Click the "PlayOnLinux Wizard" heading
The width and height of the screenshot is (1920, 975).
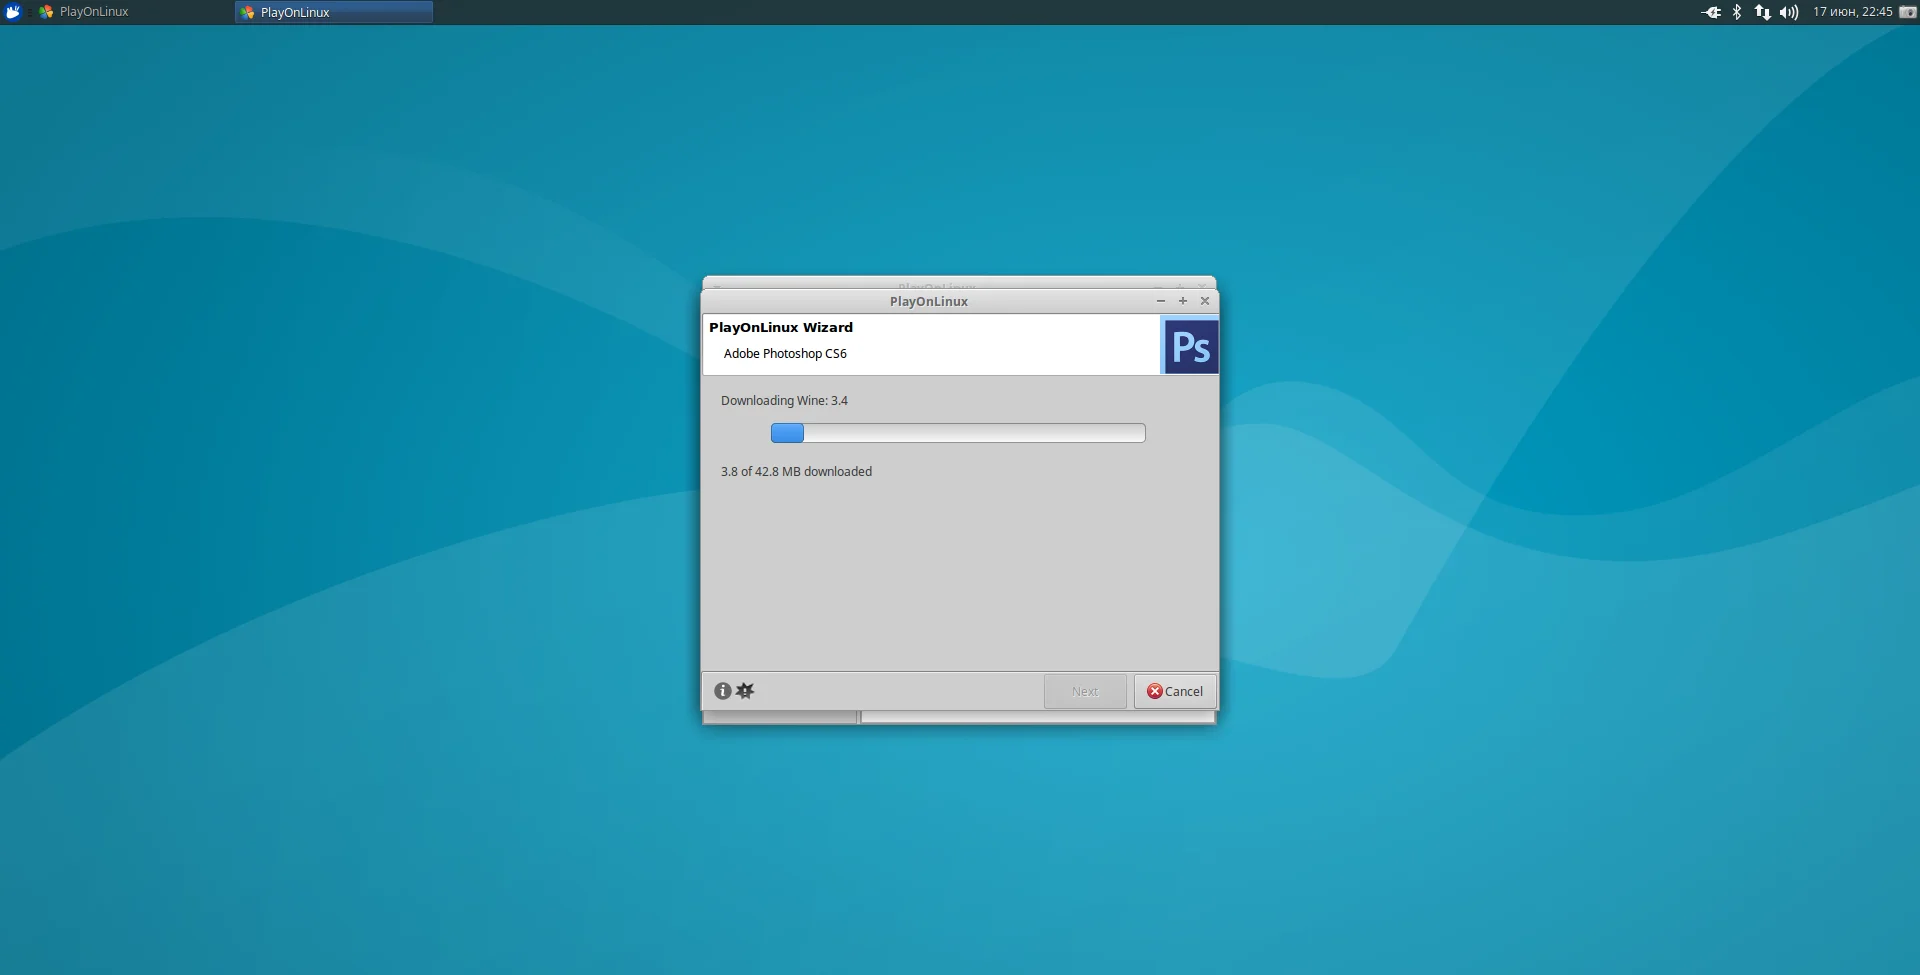click(781, 327)
